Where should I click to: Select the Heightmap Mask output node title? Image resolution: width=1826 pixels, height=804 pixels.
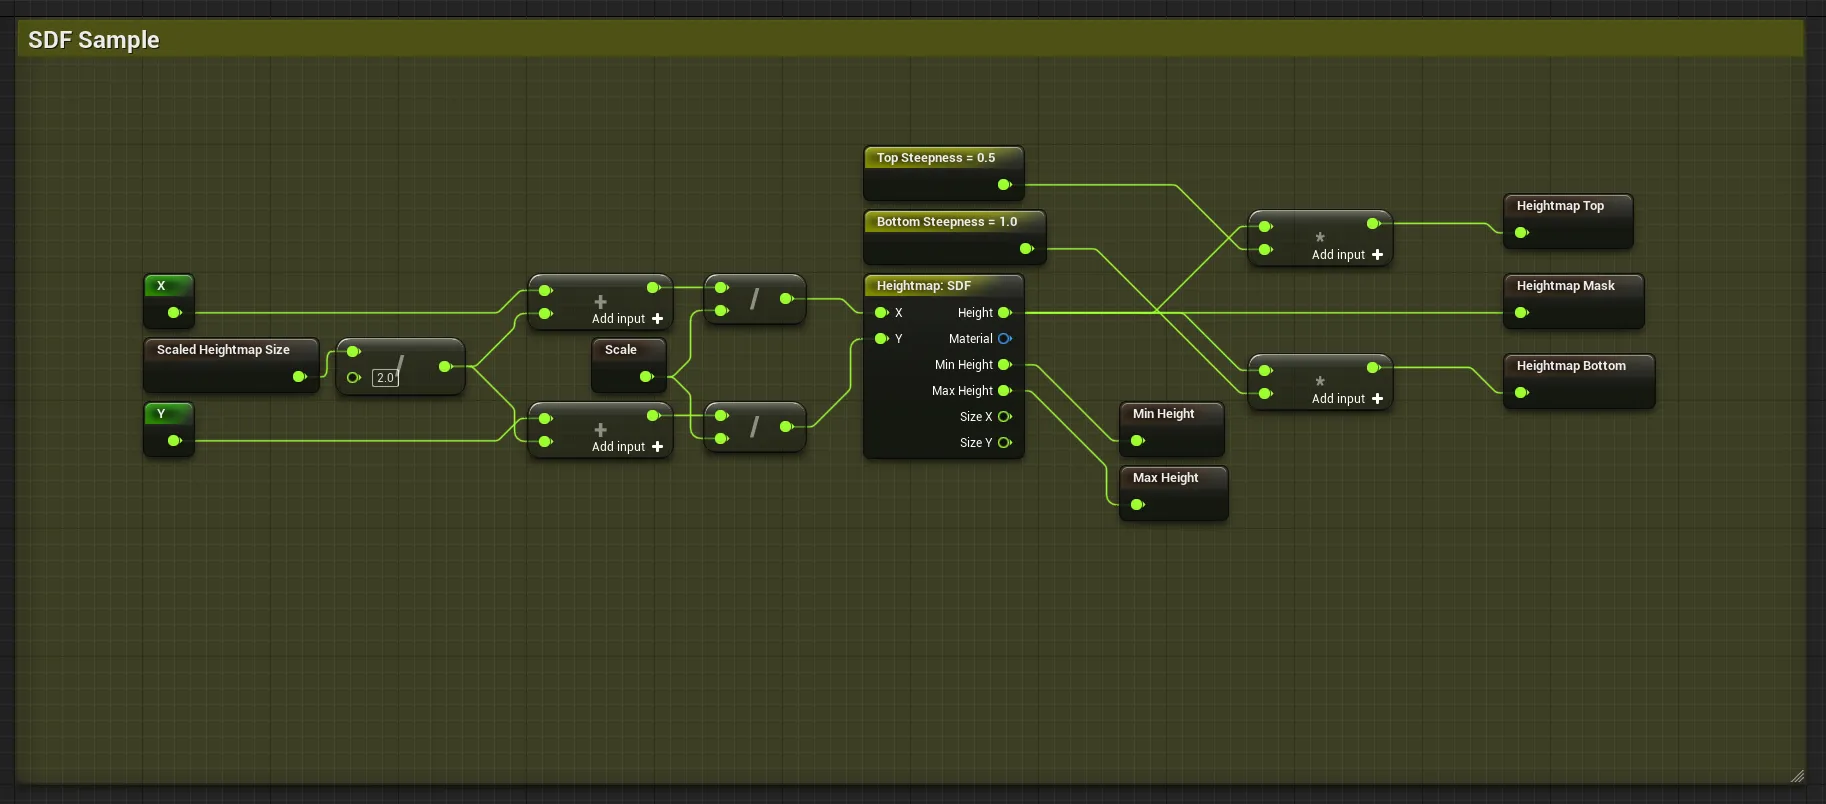[x=1565, y=286]
